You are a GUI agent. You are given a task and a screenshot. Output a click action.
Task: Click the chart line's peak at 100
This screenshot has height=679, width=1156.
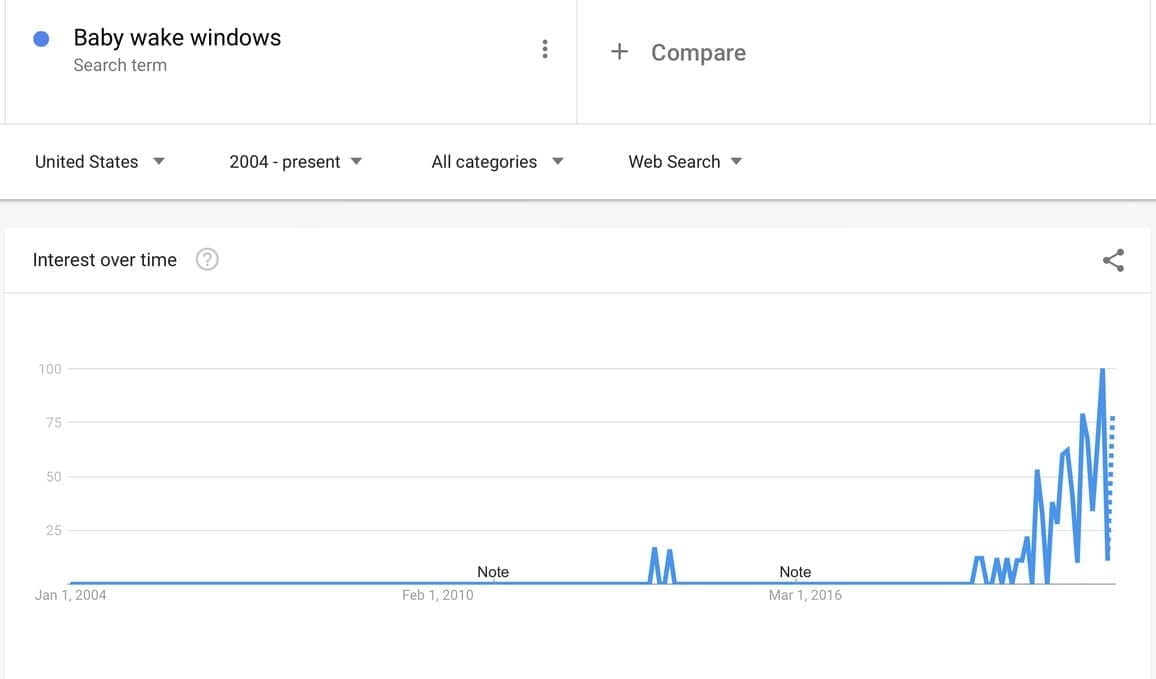[1102, 370]
